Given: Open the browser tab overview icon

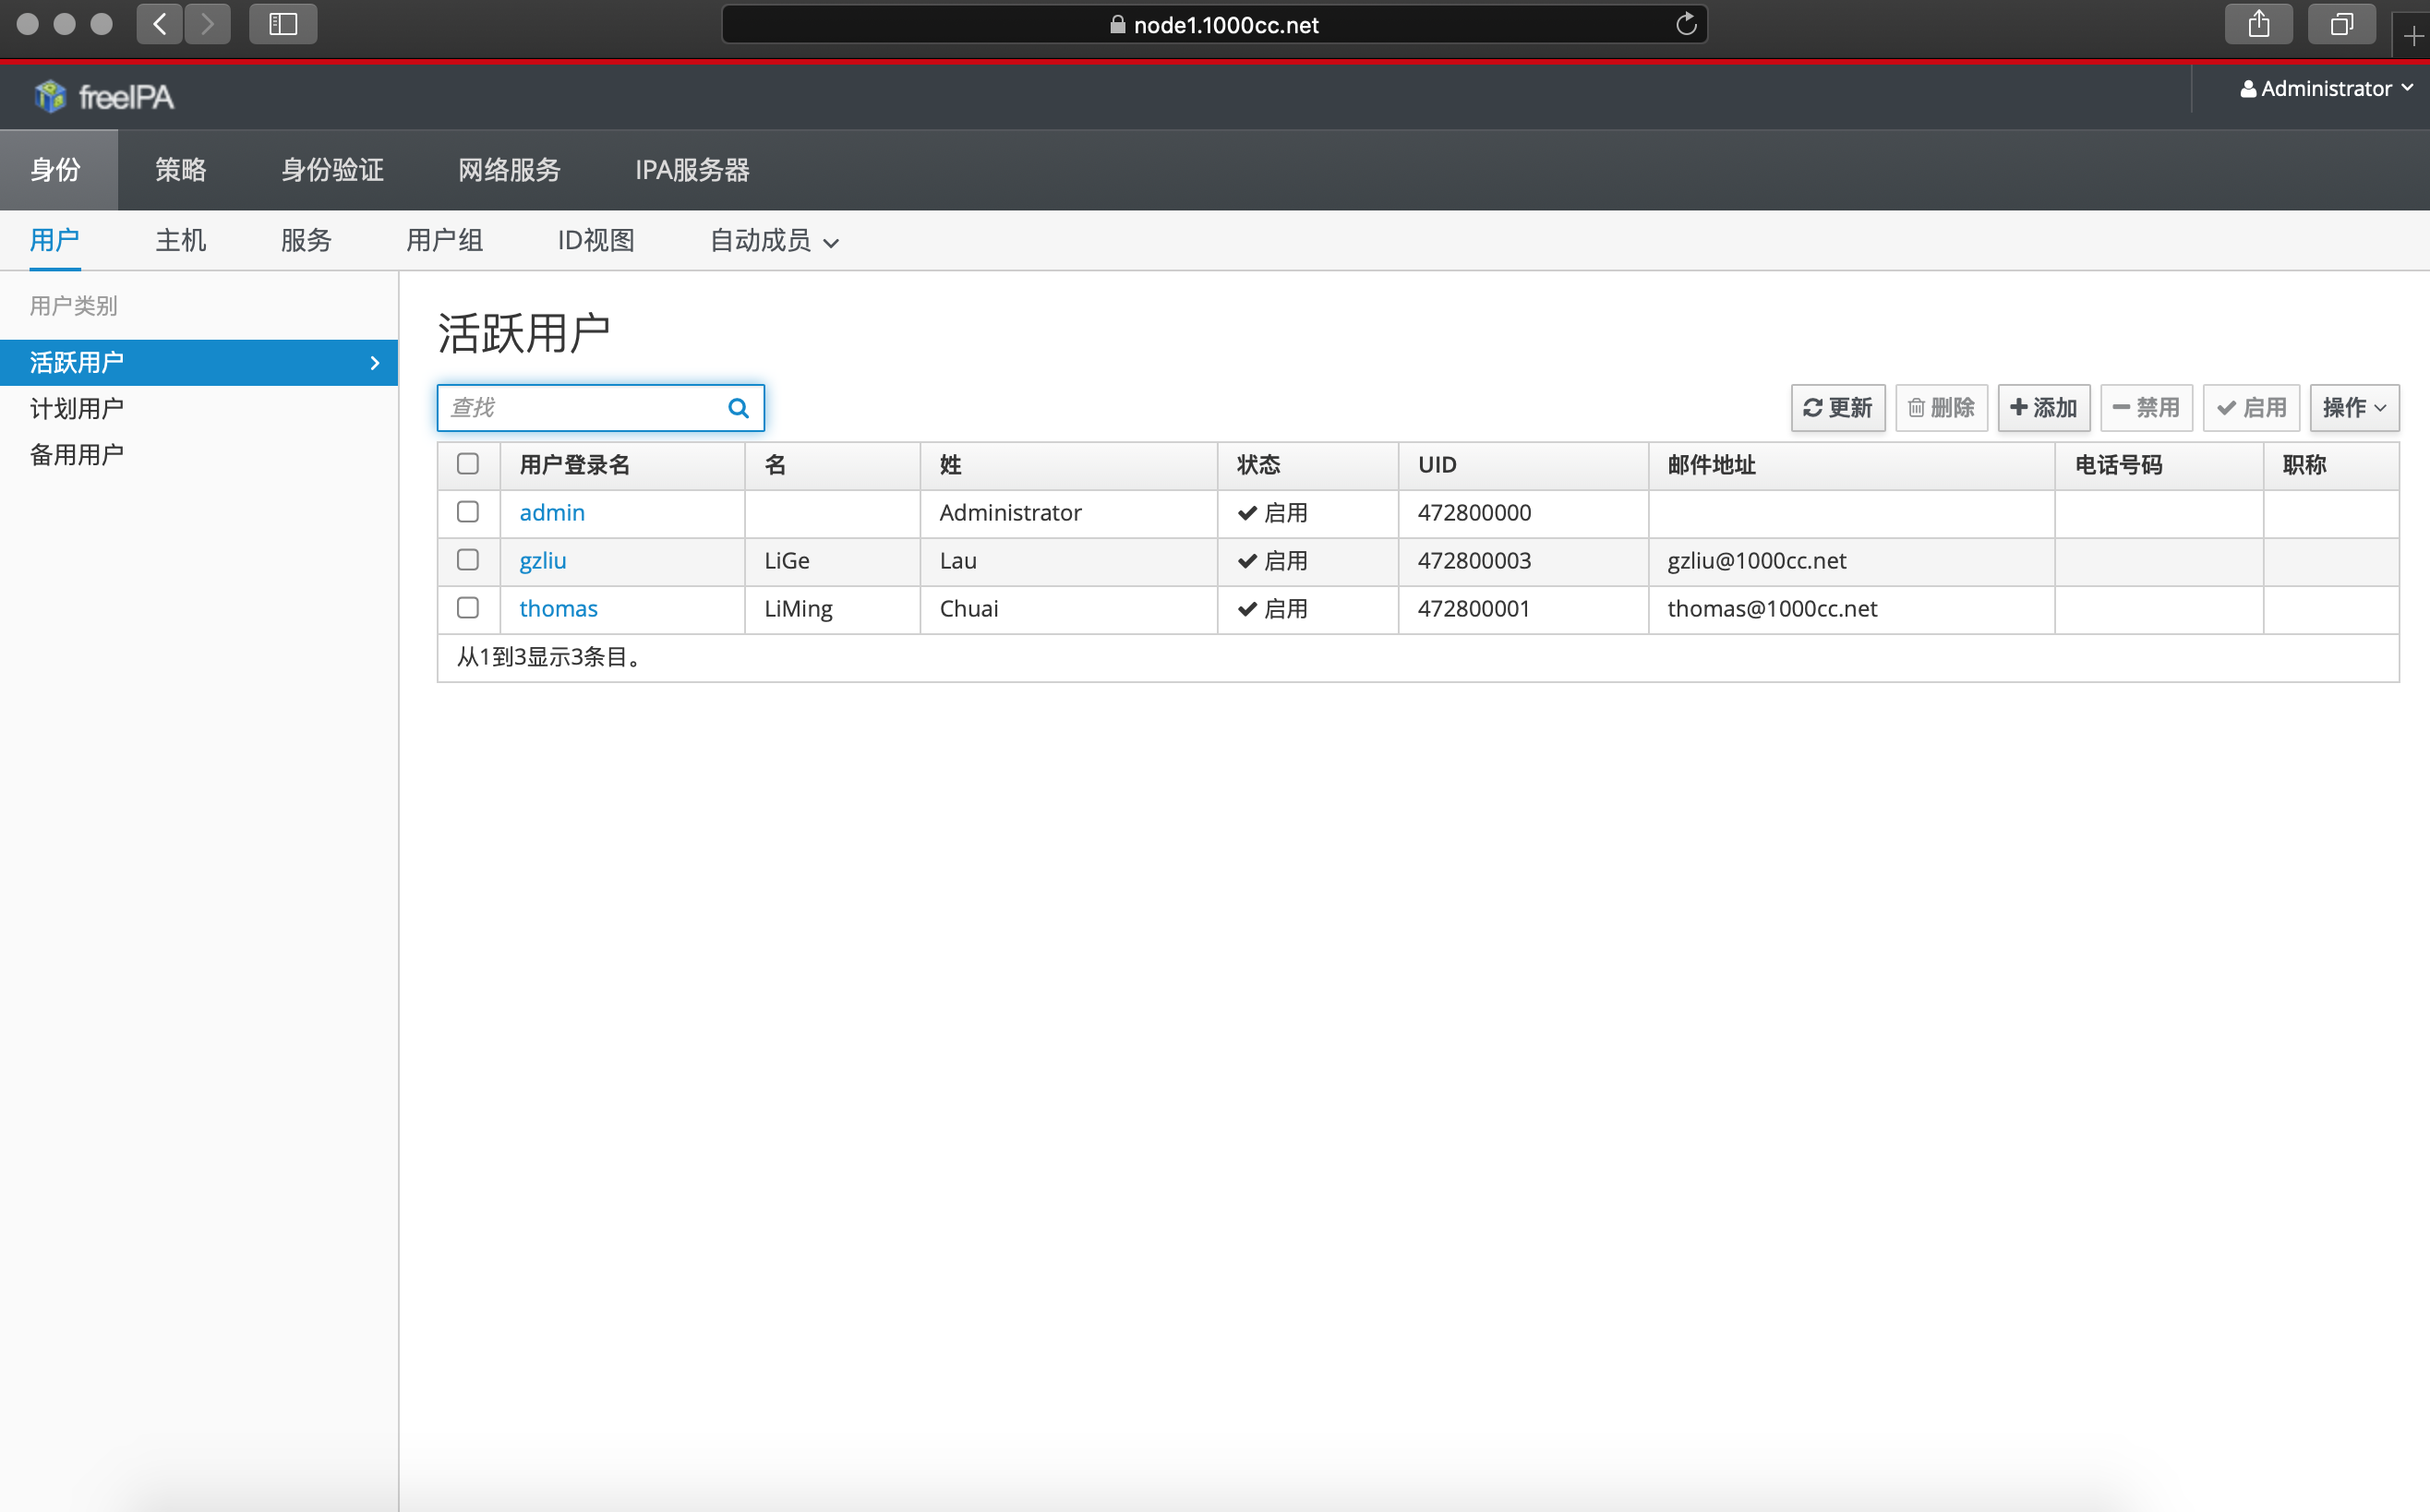Looking at the screenshot, I should pos(2341,25).
